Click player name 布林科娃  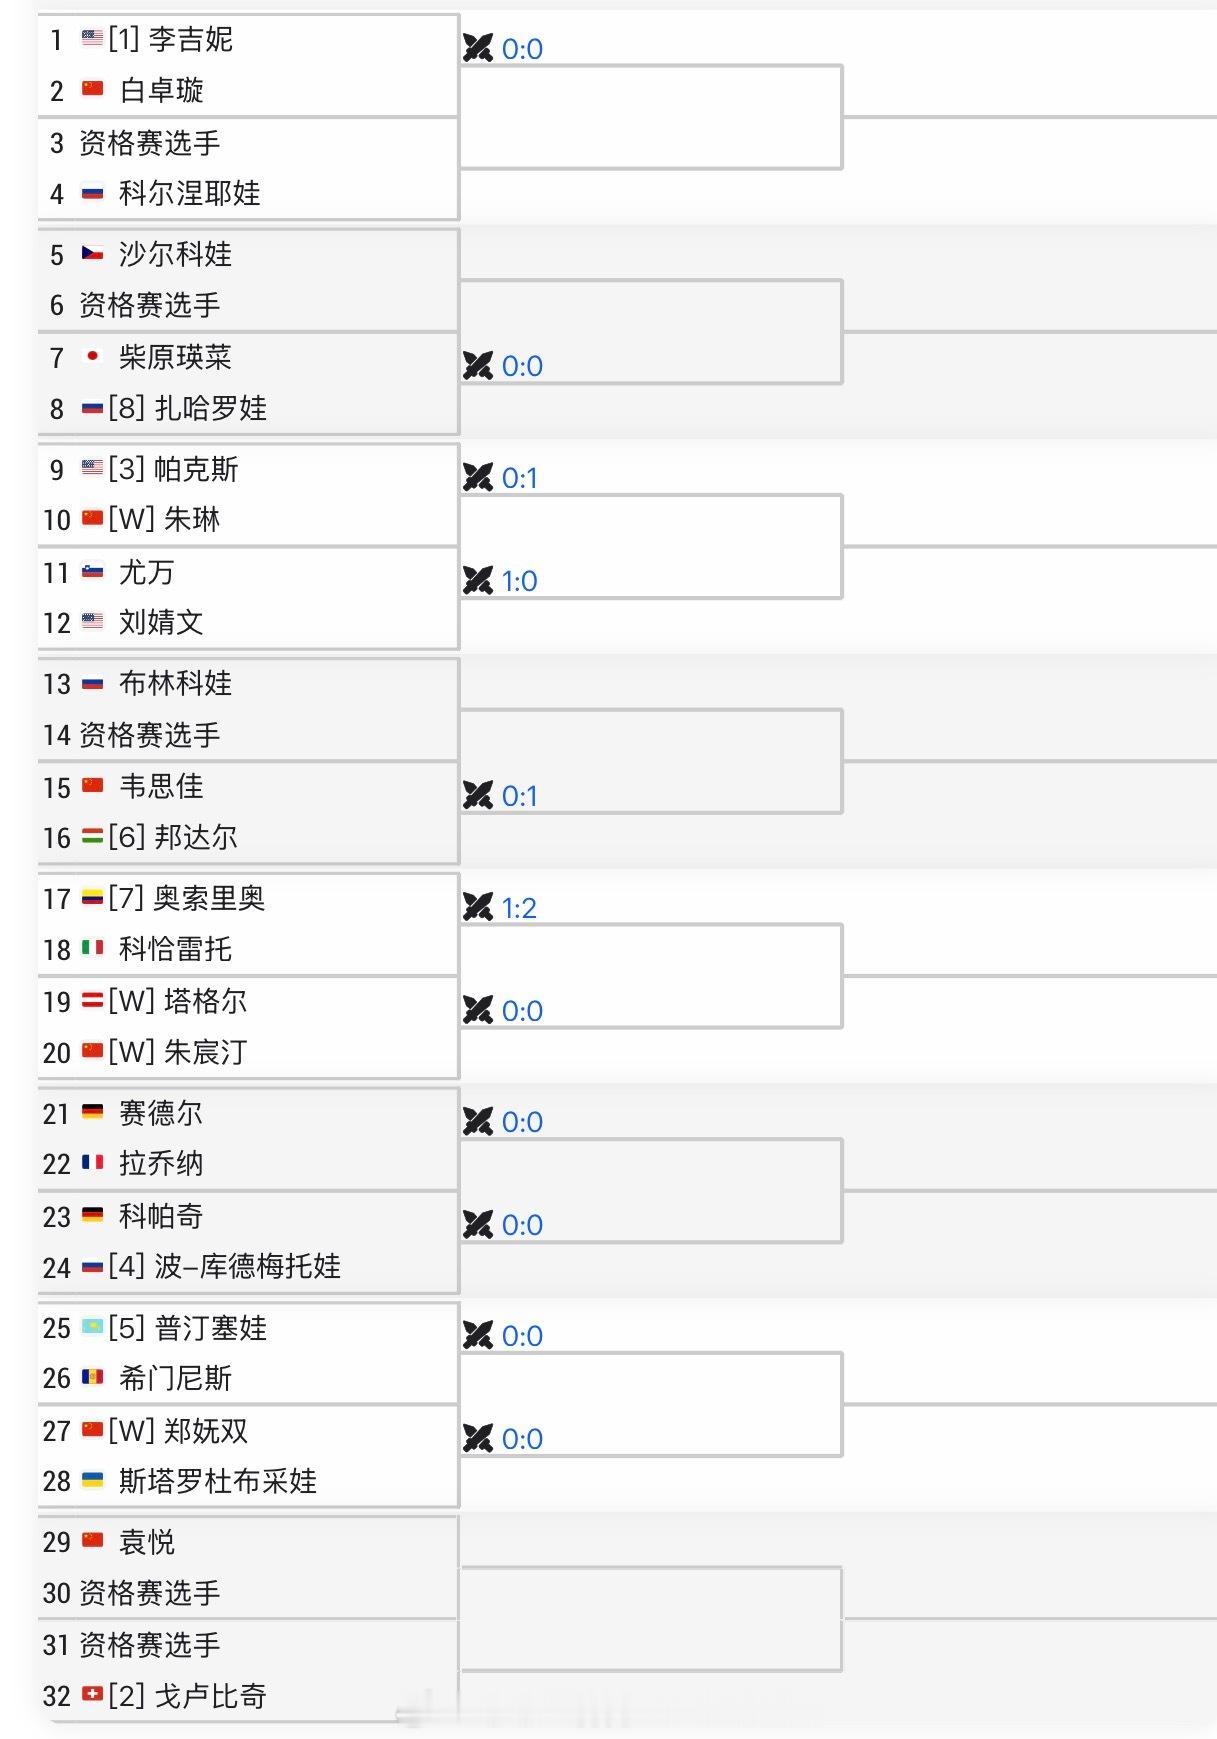(x=175, y=684)
